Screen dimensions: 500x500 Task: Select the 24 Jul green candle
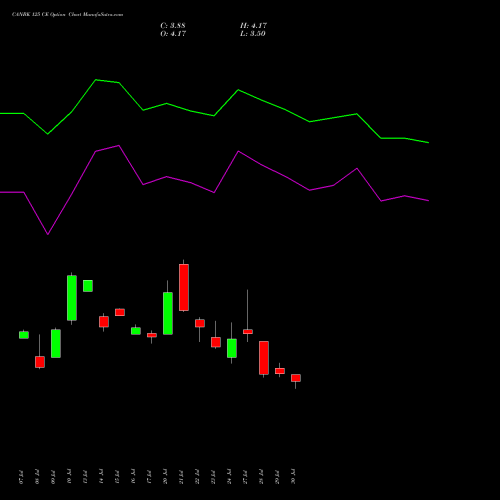click(x=232, y=348)
